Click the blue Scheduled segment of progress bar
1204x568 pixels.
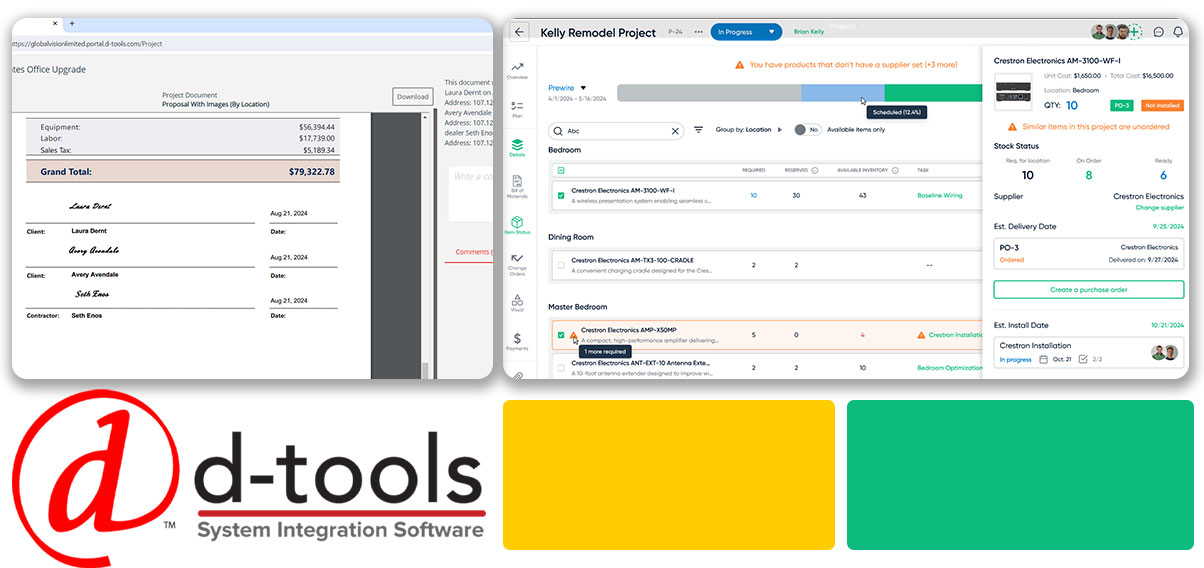pos(842,93)
